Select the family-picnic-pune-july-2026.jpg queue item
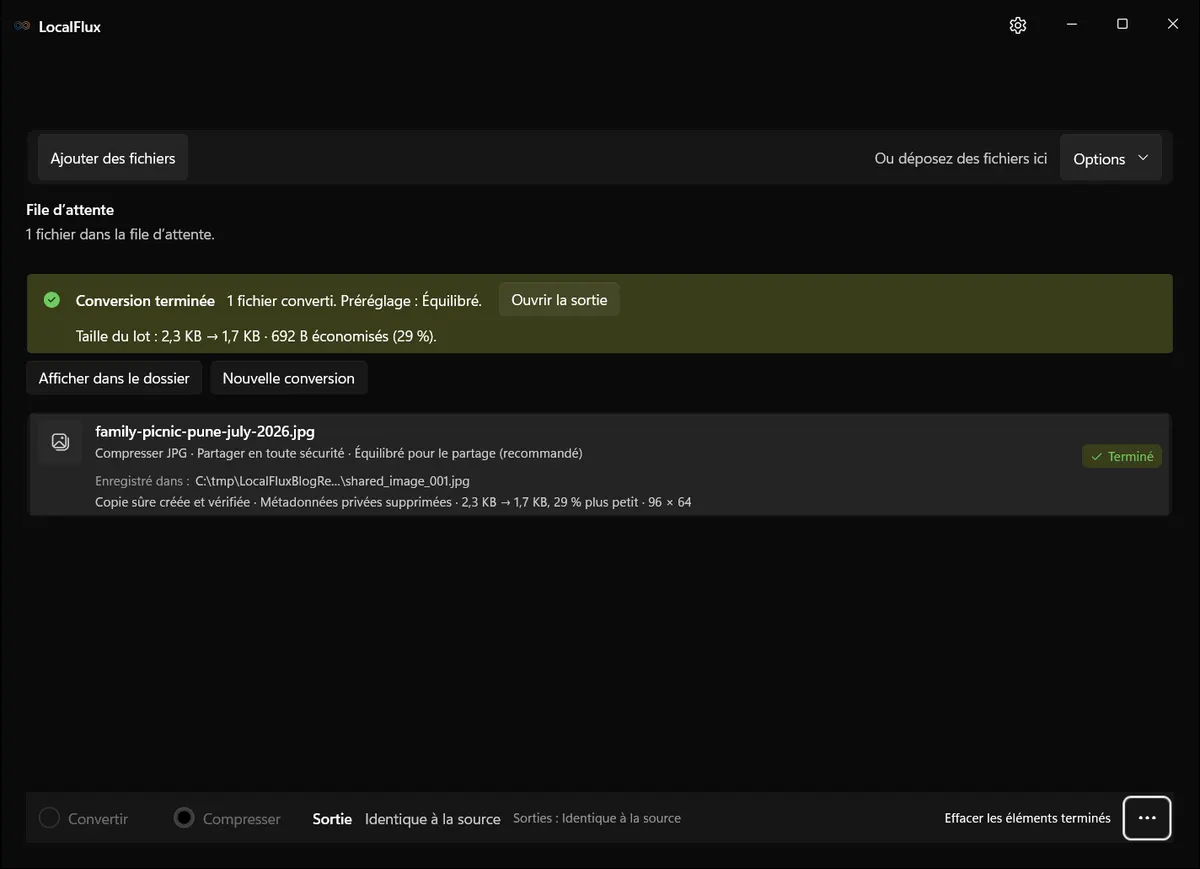The height and width of the screenshot is (869, 1200). [599, 465]
